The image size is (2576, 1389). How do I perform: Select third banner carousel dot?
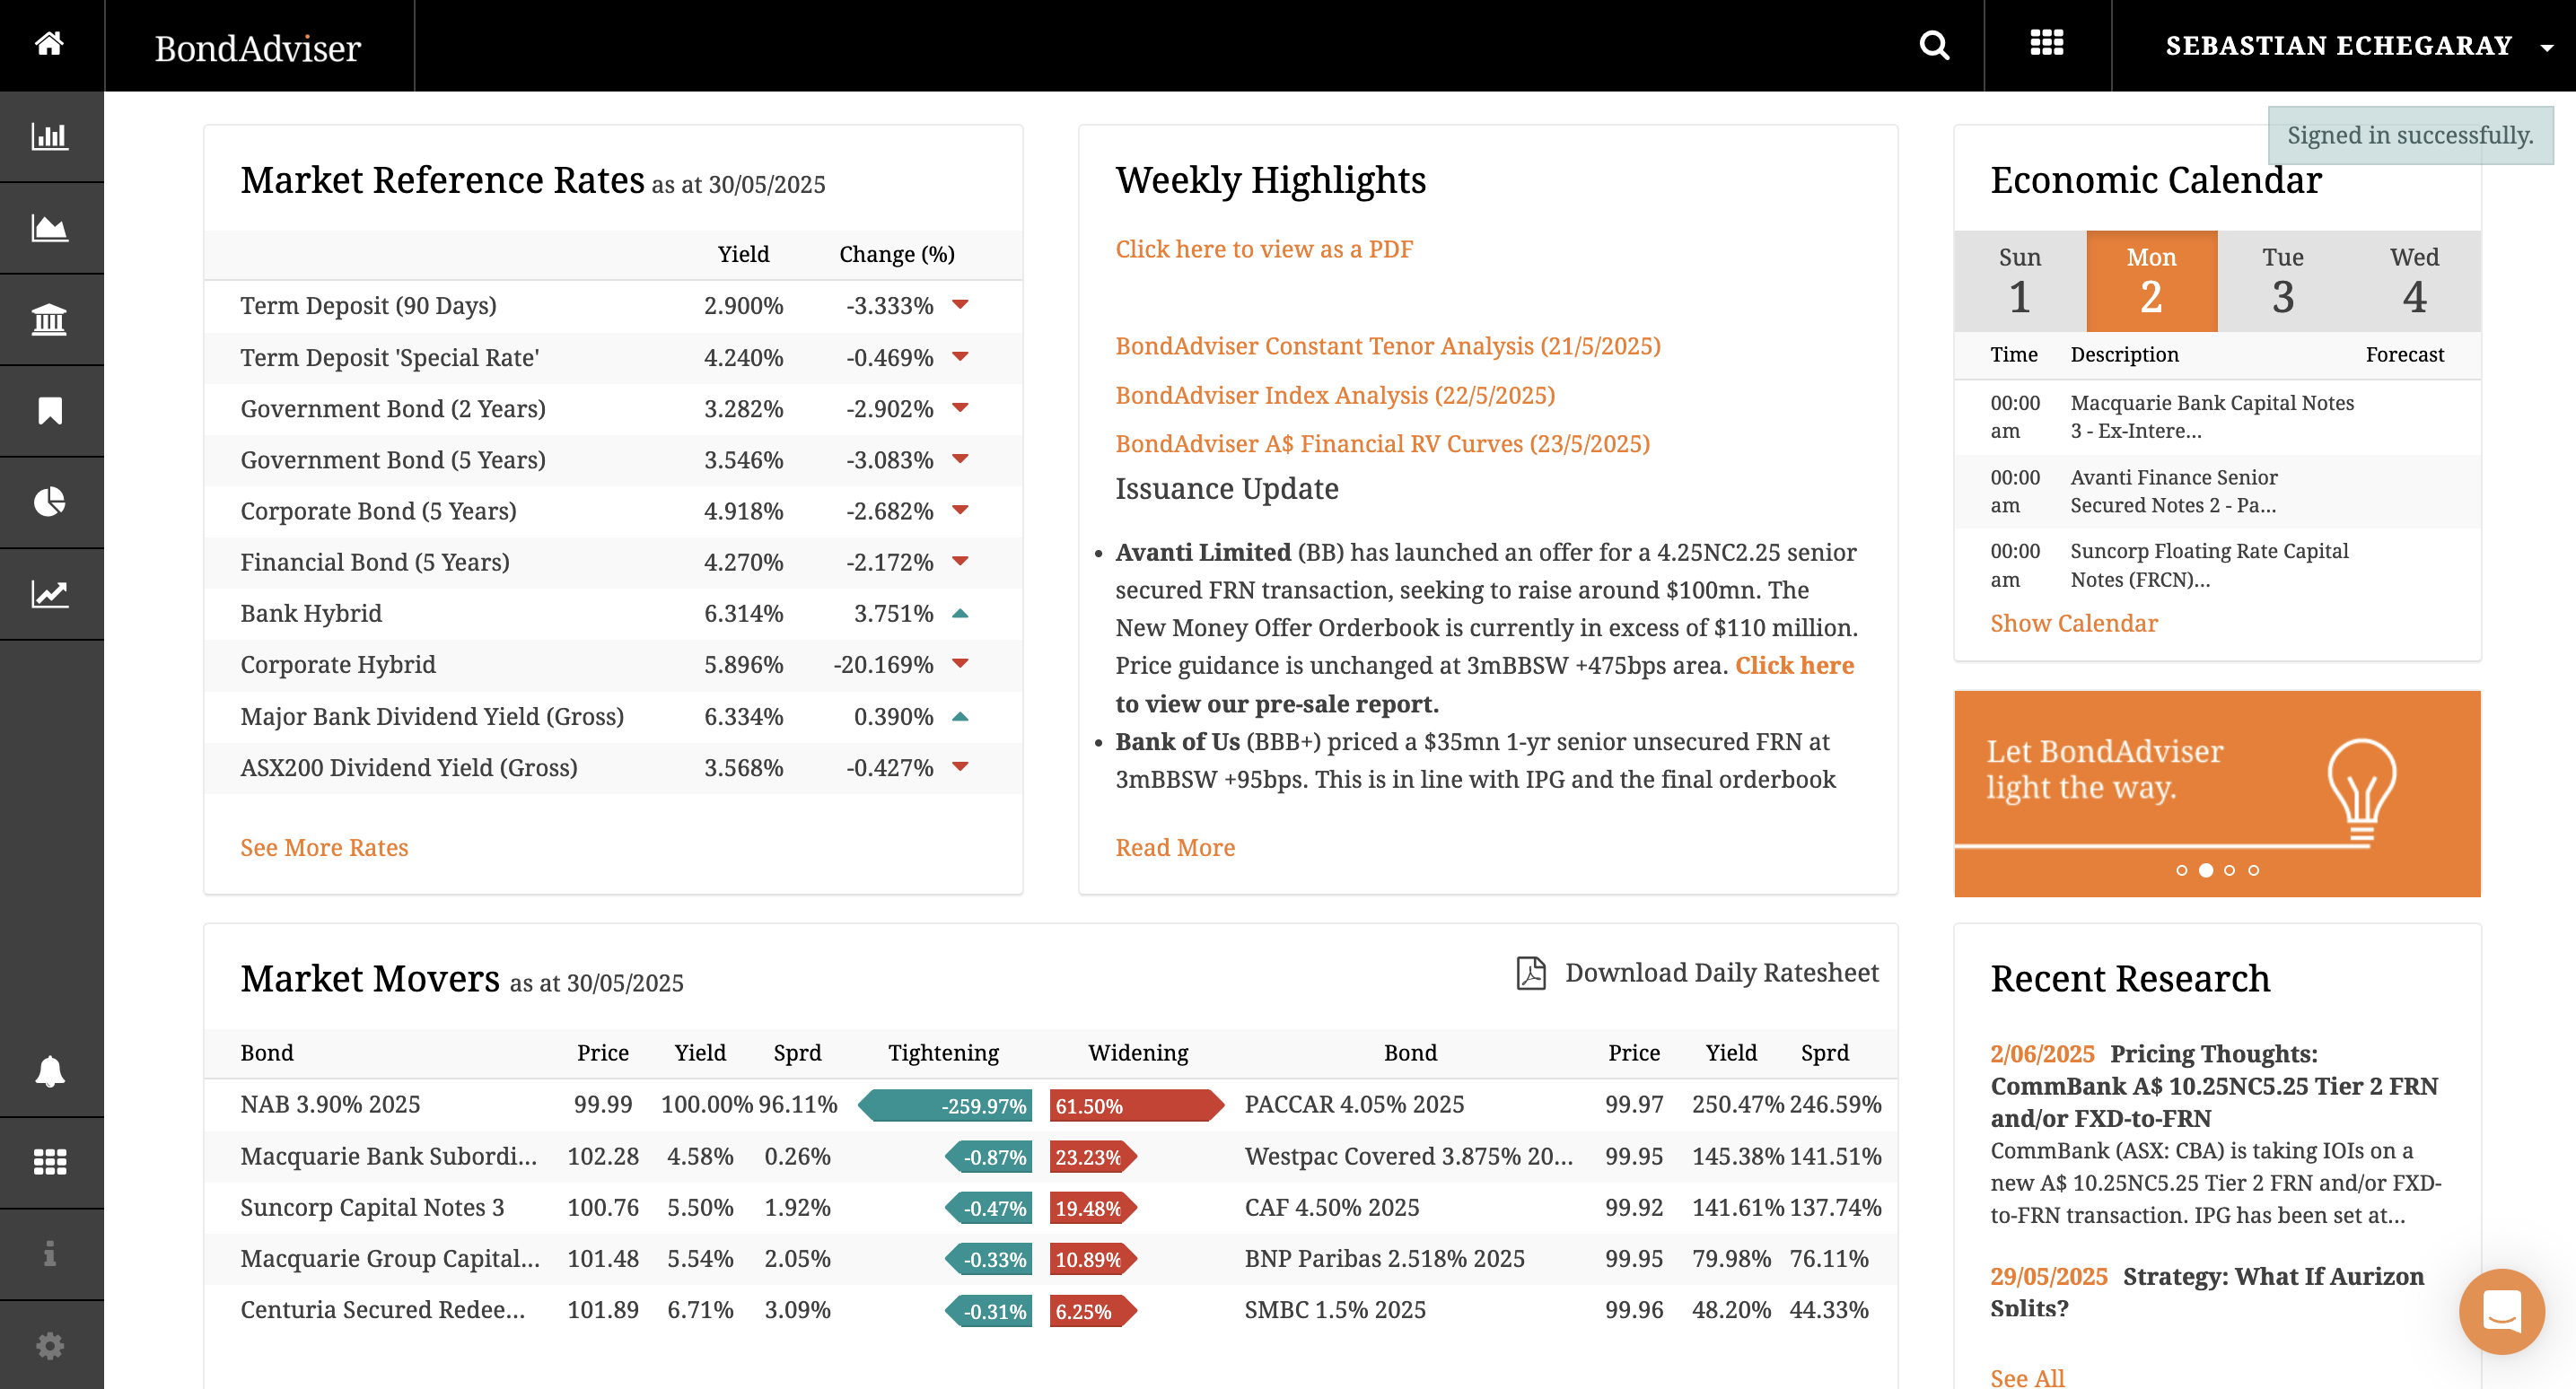pos(2229,870)
